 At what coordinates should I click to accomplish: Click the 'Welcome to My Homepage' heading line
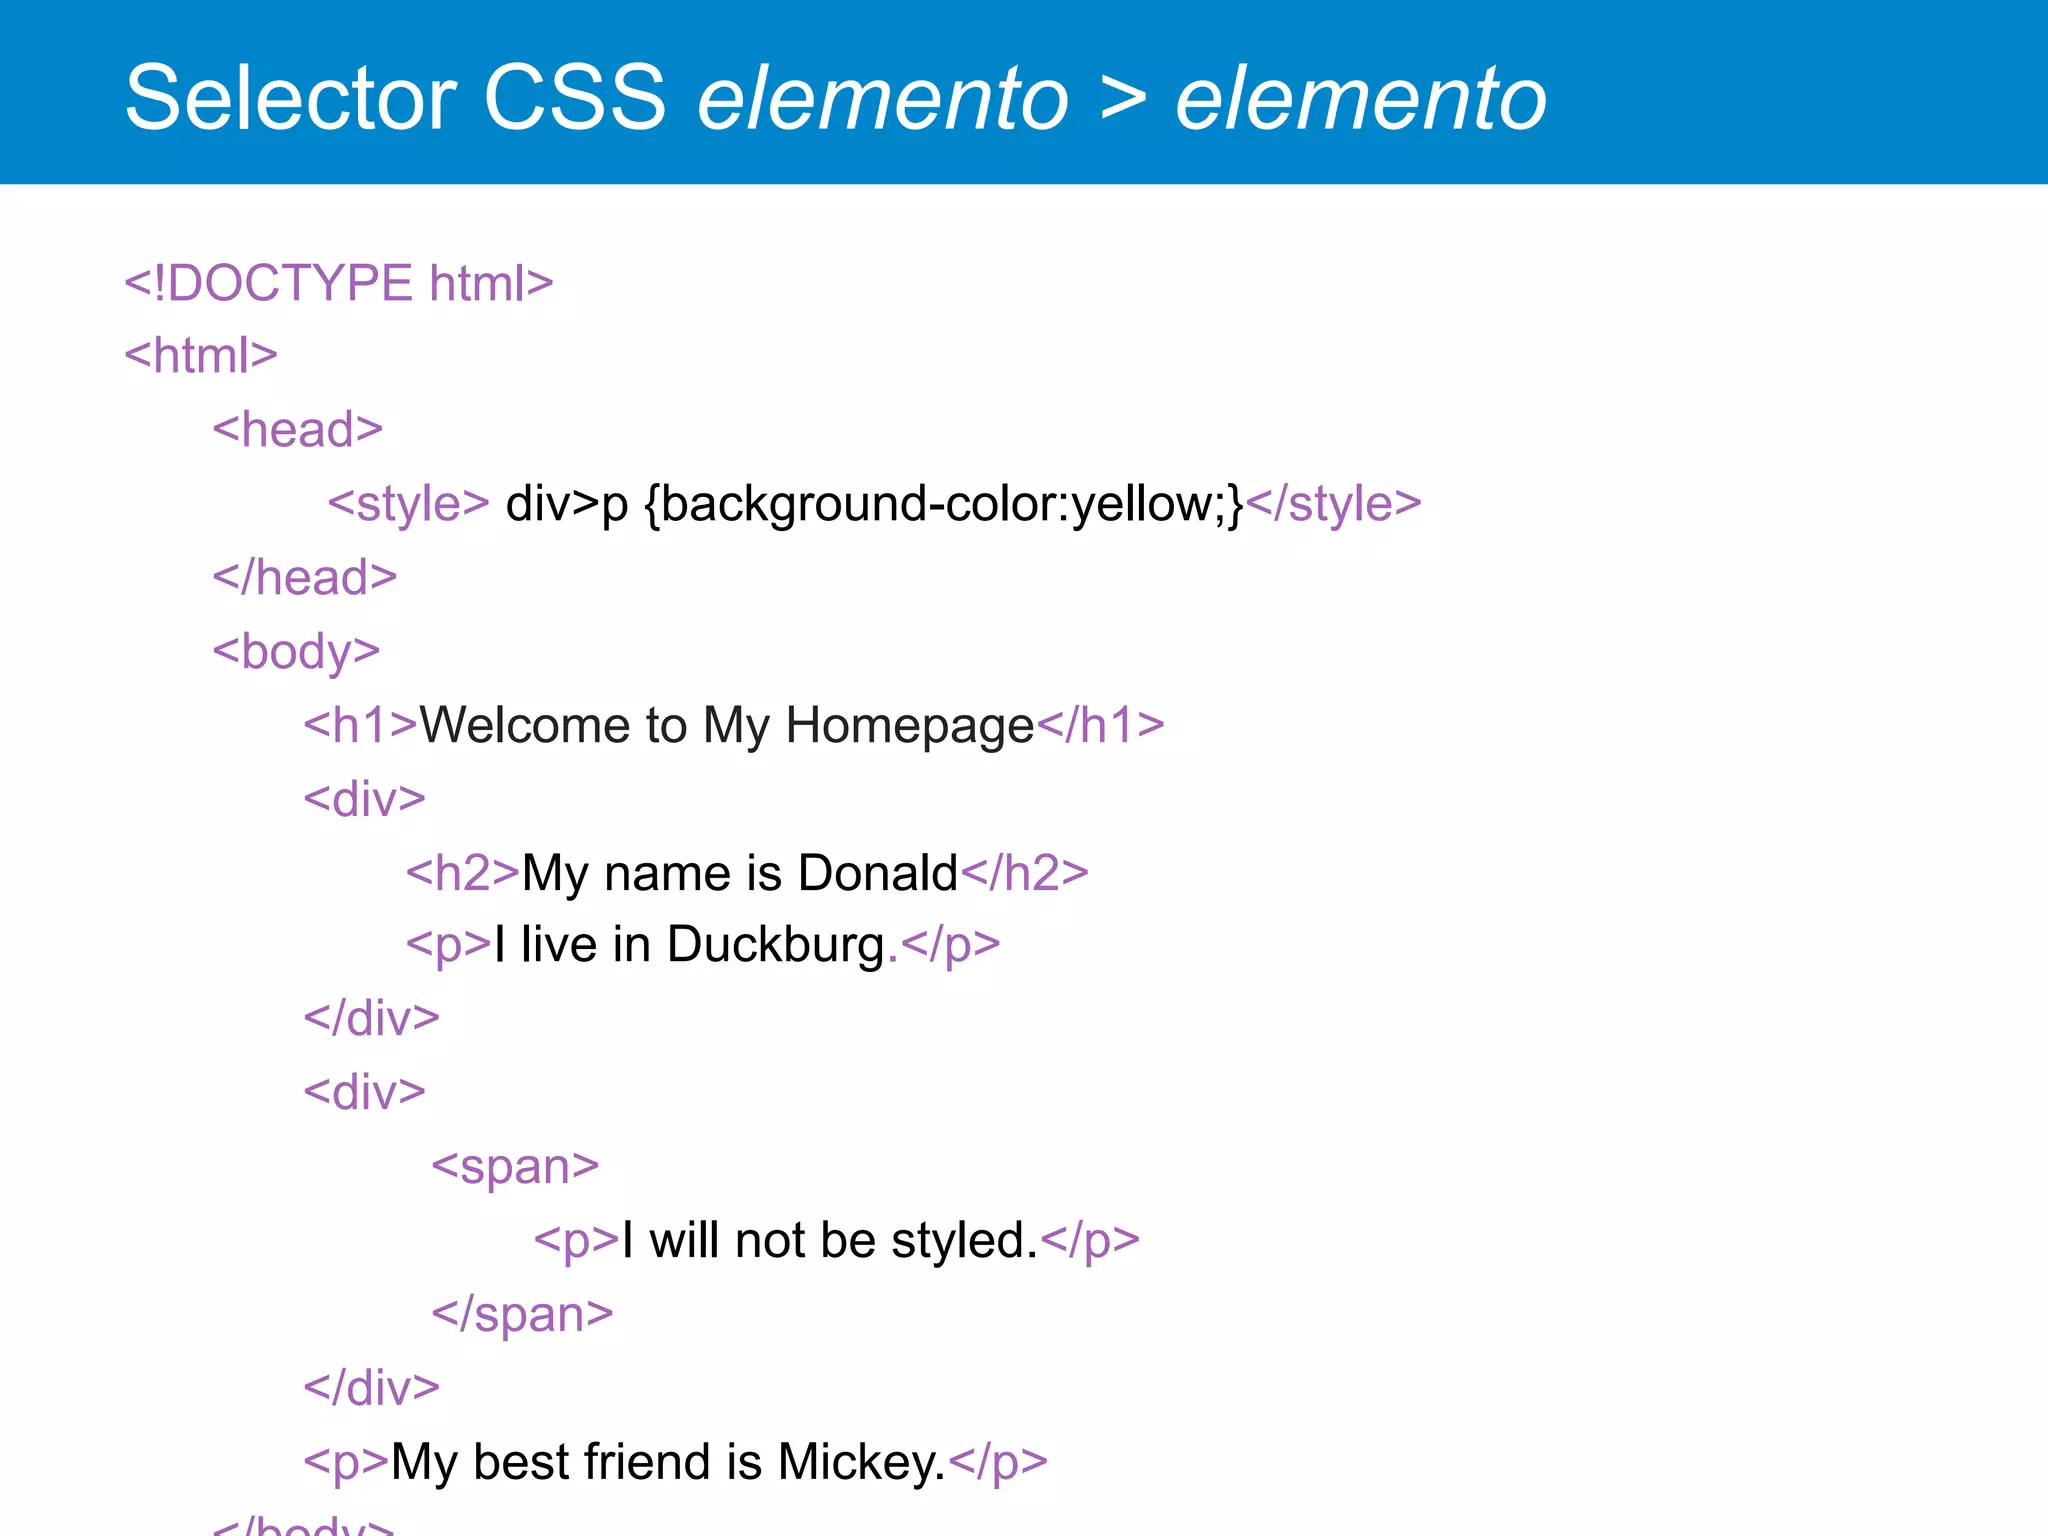coord(735,726)
